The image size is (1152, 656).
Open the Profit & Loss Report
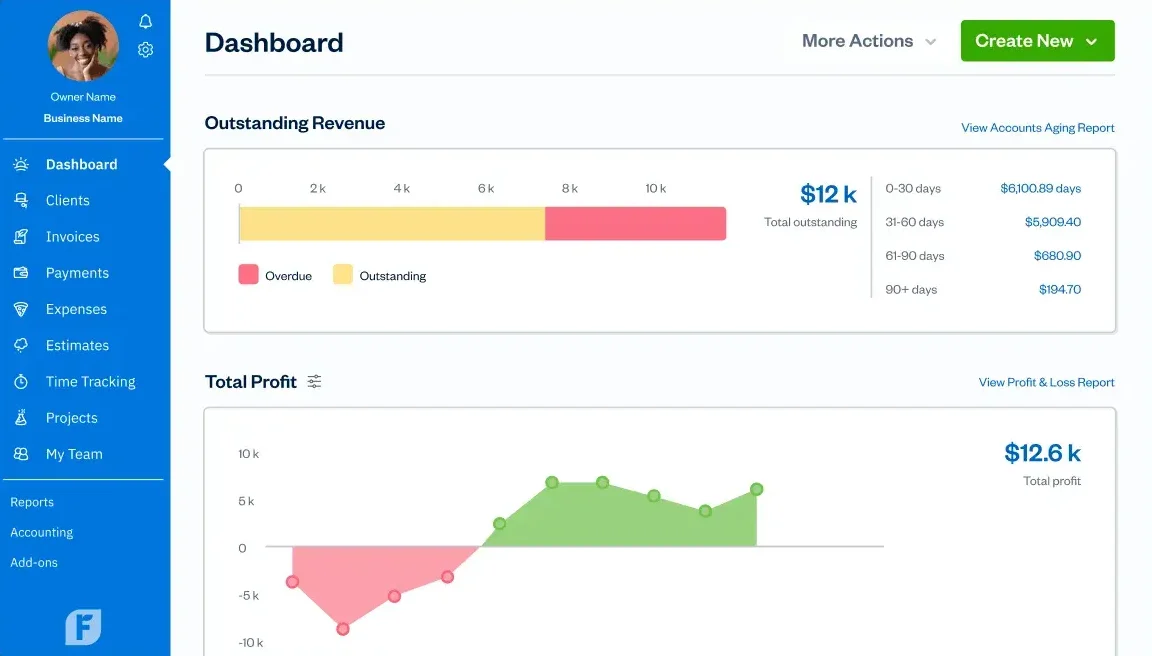click(1046, 382)
